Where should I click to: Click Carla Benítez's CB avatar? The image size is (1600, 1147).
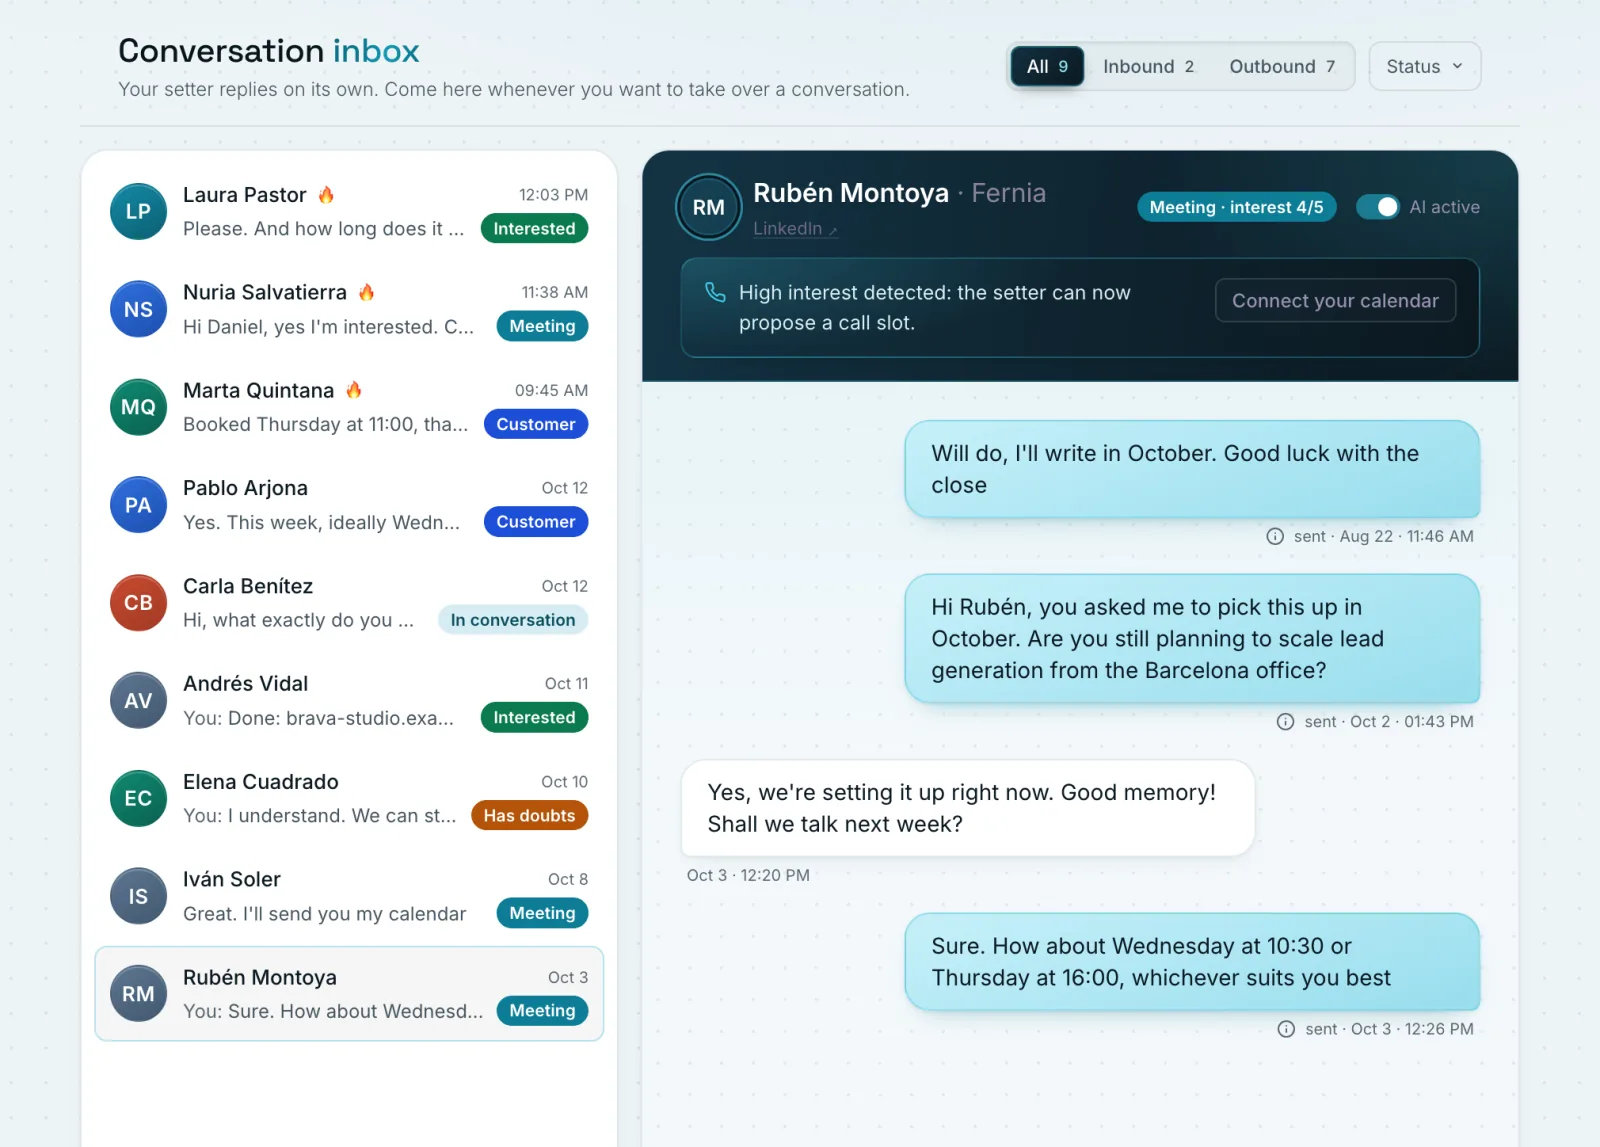point(138,602)
